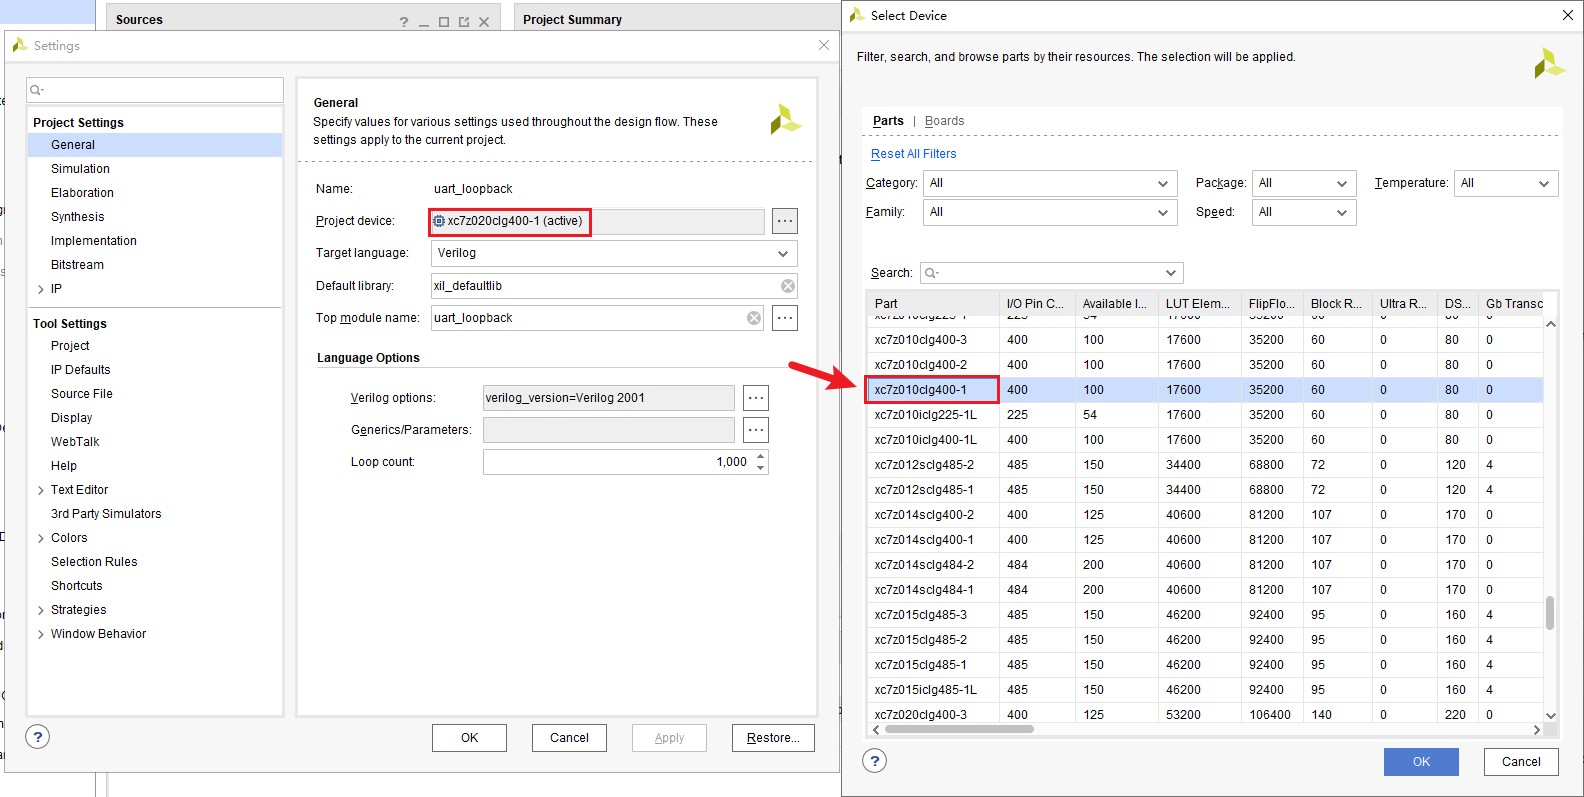Viewport: 1584px width, 797px height.
Task: Click the Settings search field
Action: coord(155,90)
